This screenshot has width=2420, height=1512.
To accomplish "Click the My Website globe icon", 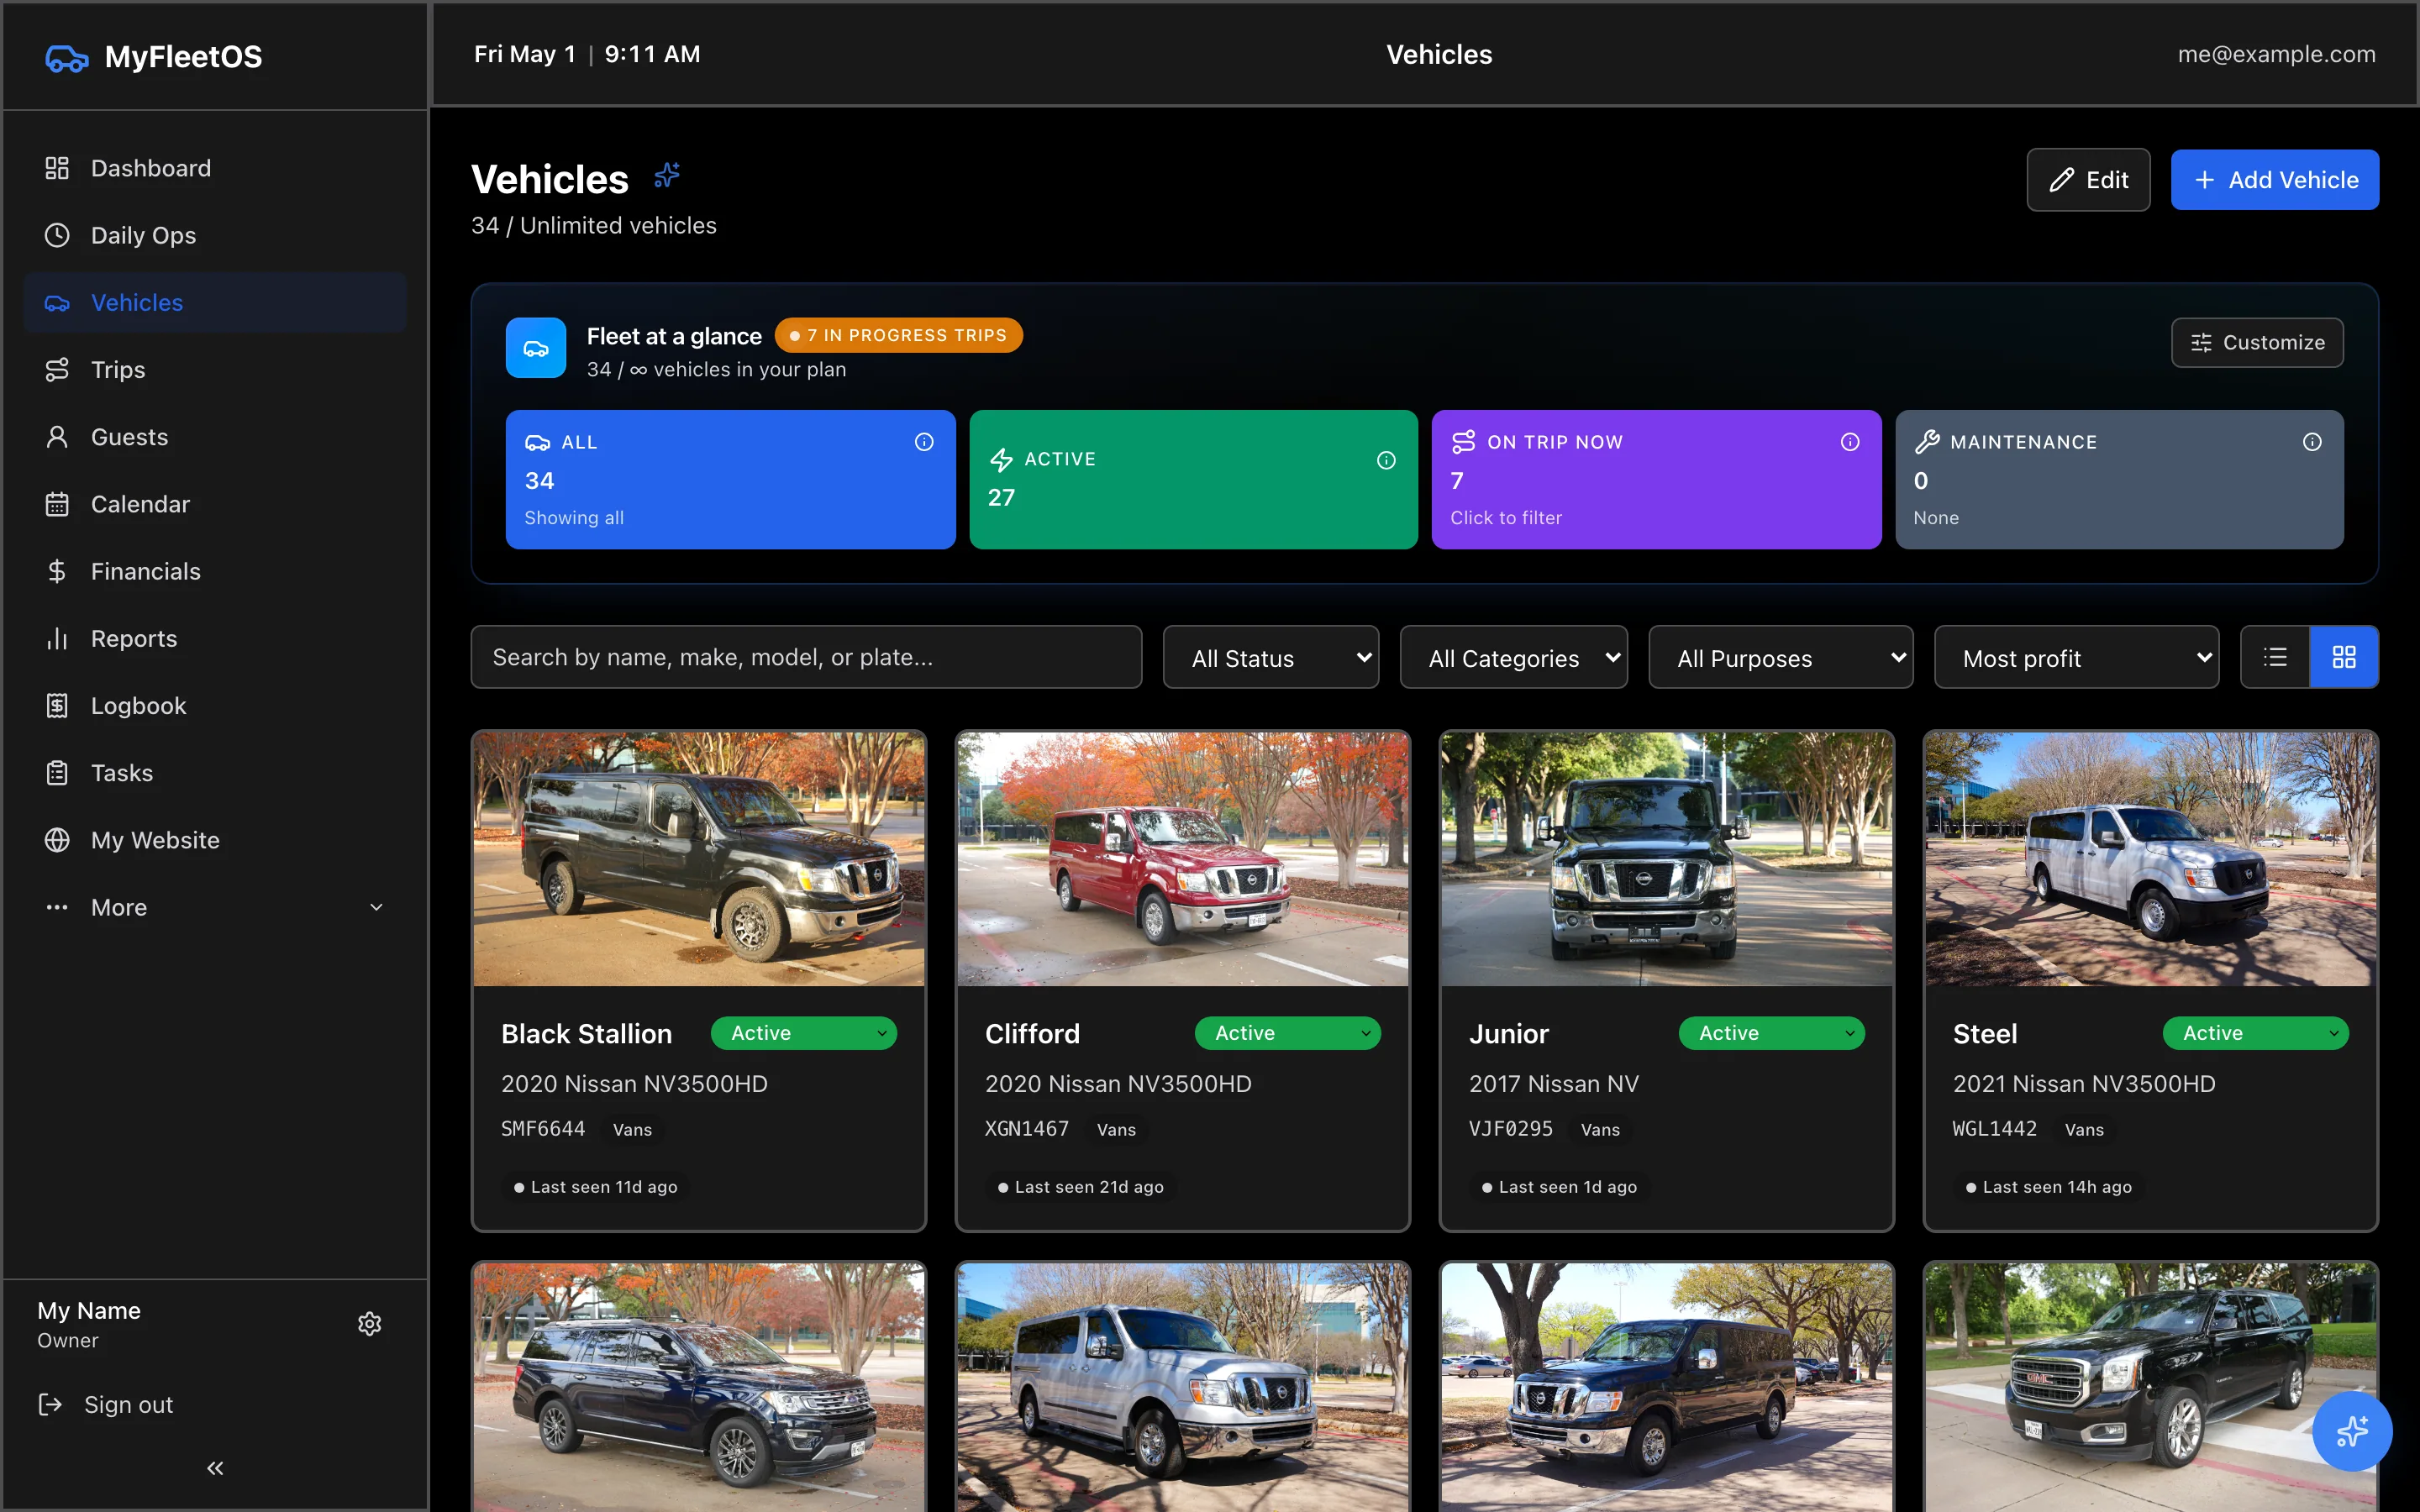I will pos(57,840).
